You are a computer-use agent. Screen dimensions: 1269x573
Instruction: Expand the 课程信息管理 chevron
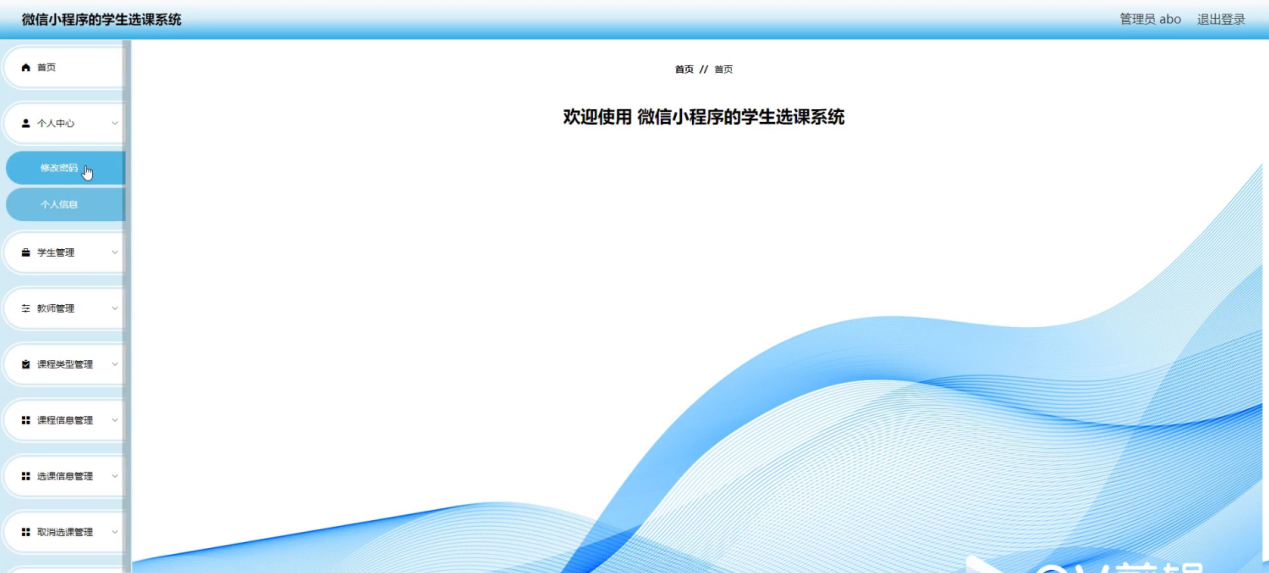115,421
